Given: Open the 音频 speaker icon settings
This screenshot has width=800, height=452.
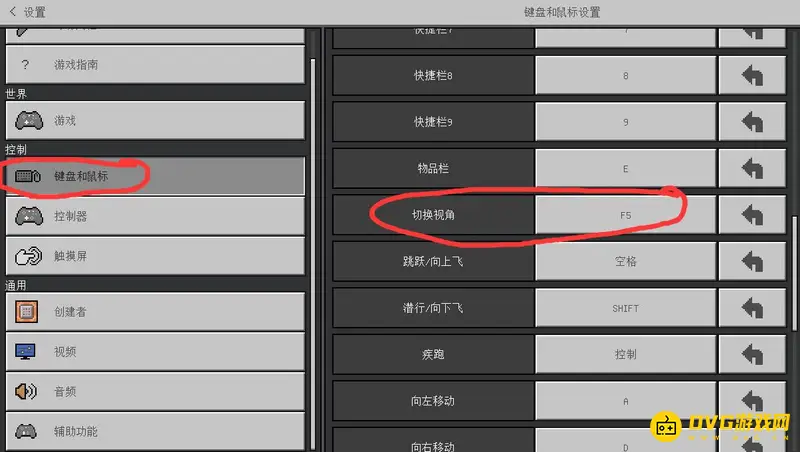Looking at the screenshot, I should 26,391.
